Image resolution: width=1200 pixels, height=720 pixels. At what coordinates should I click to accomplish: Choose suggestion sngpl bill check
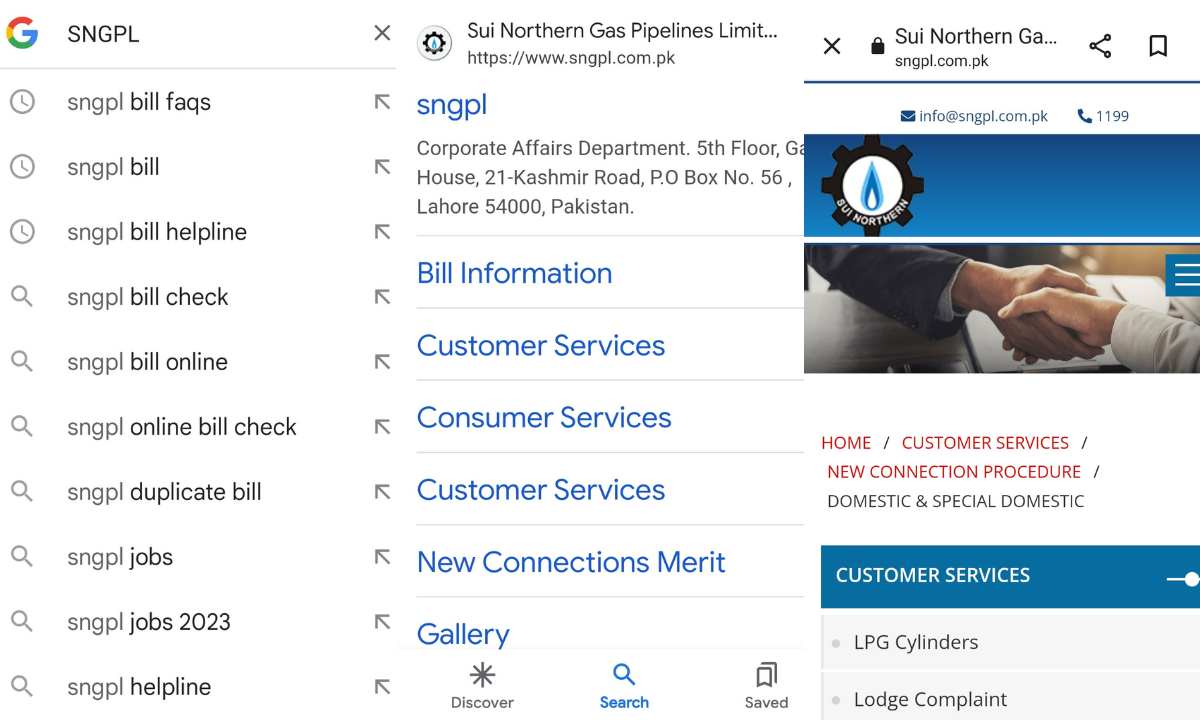click(x=148, y=297)
